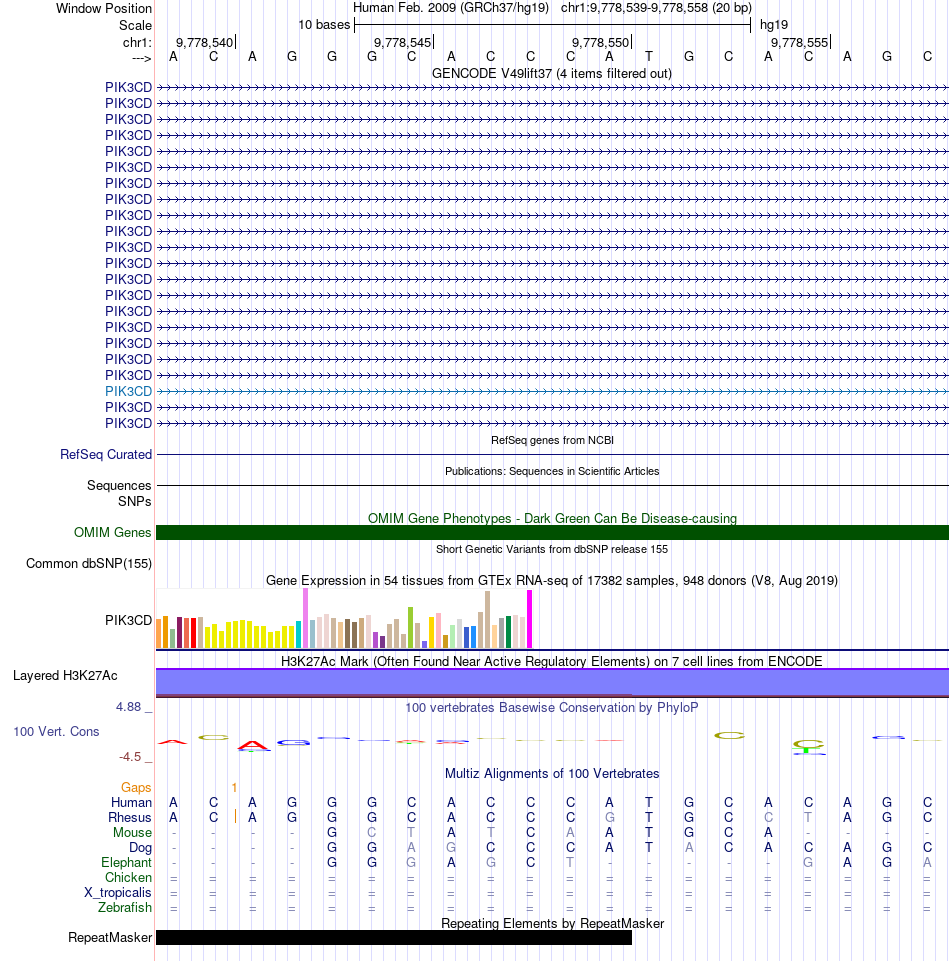The height and width of the screenshot is (961, 950).
Task: Click the chr1:9,778,539-9,778,558 (20 bp) position text
Action: coord(656,8)
